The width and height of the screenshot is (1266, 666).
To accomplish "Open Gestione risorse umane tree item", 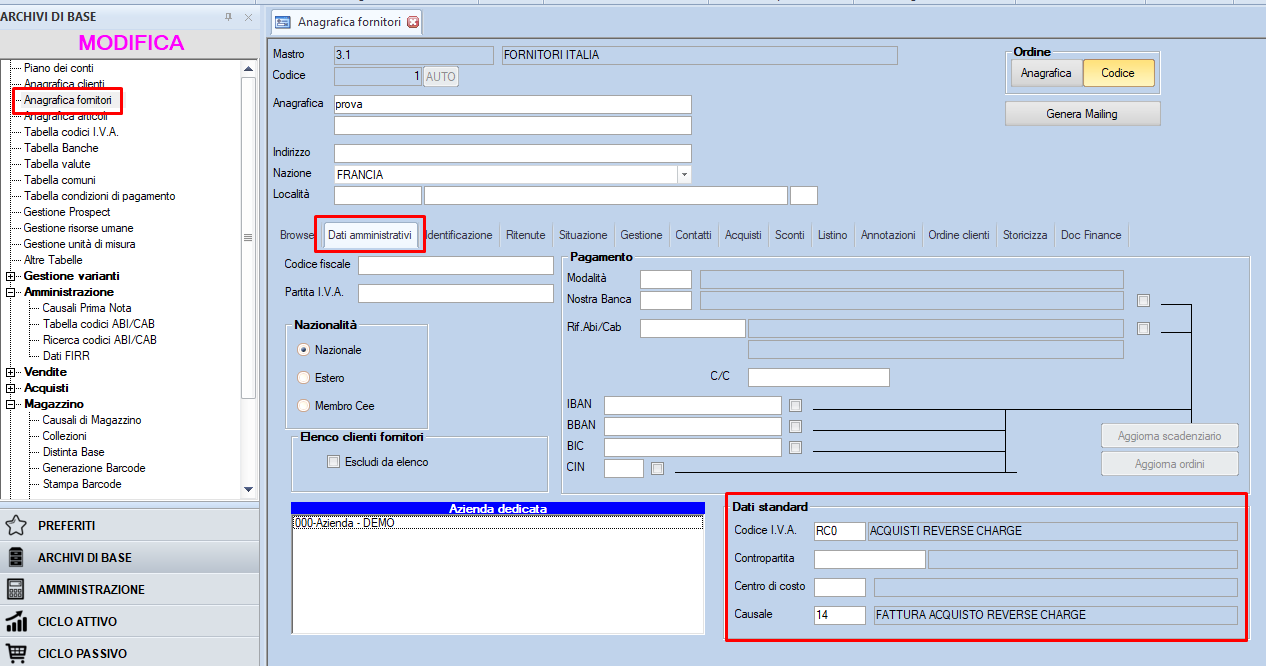I will 79,228.
